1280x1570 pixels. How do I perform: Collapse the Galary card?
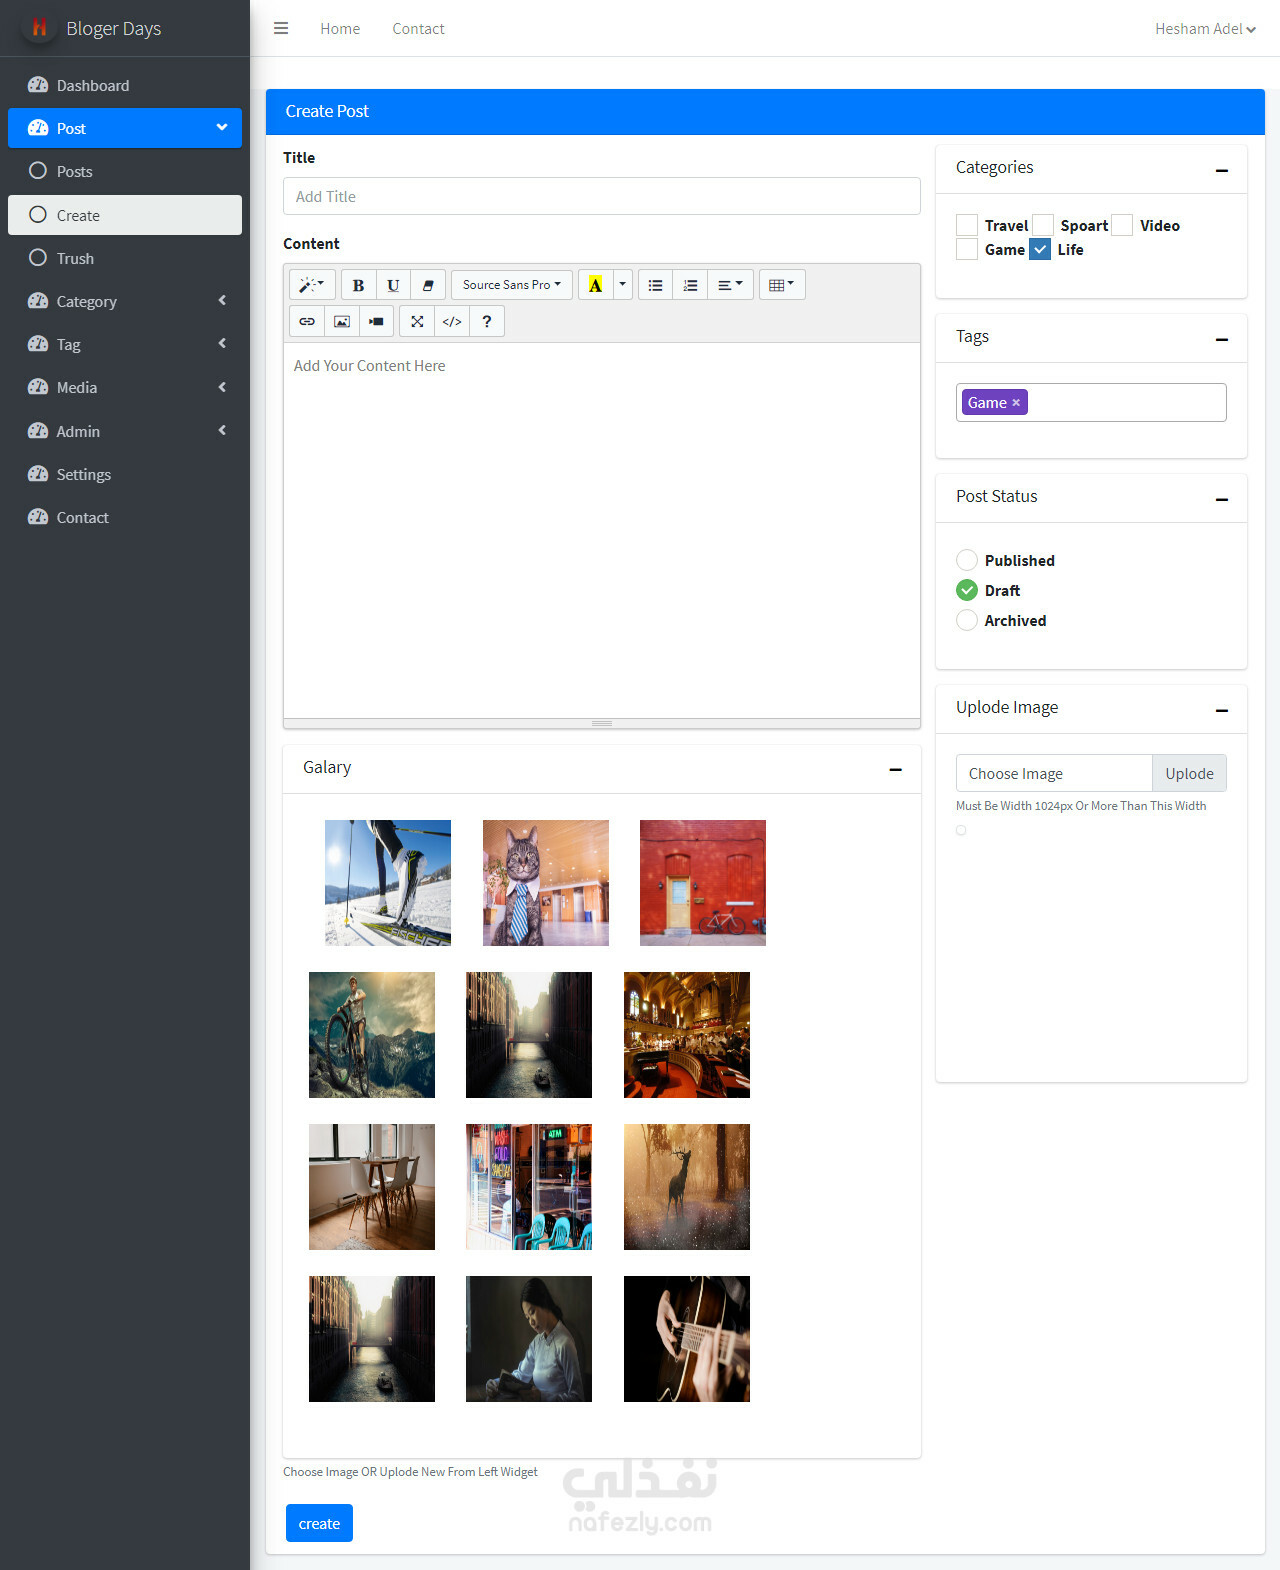[896, 769]
